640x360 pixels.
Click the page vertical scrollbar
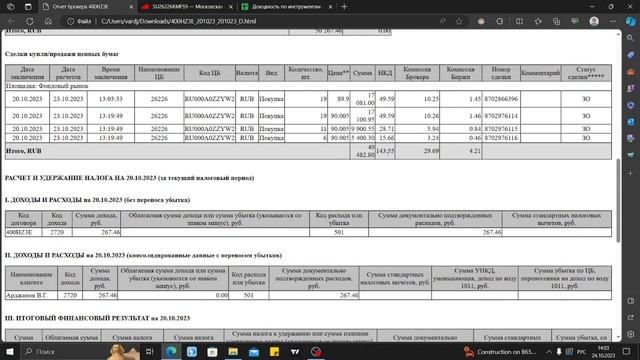tap(618, 200)
